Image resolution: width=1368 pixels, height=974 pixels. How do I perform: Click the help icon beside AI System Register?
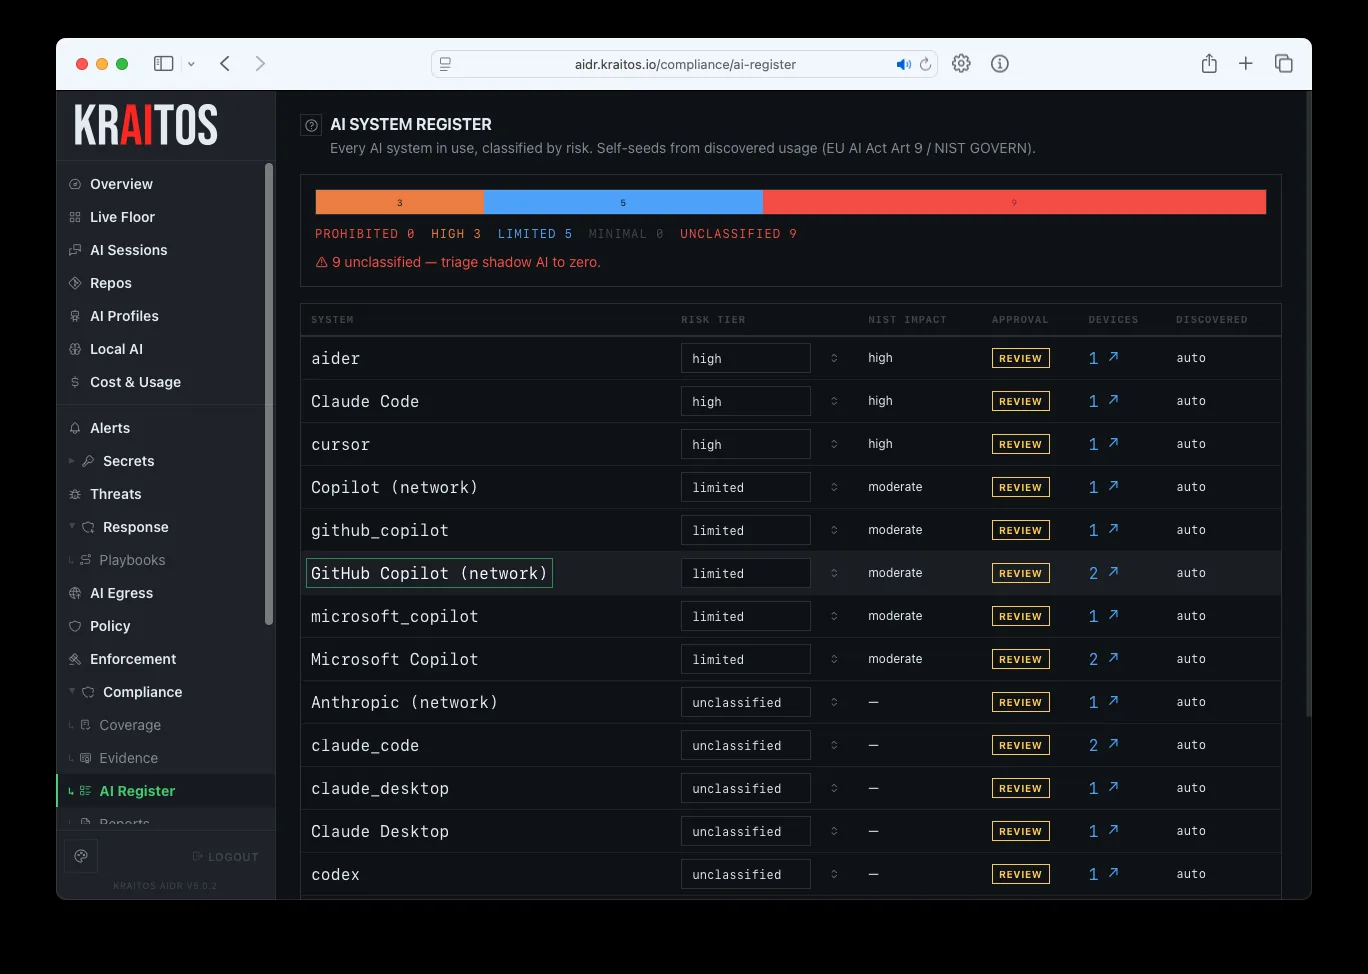311,125
